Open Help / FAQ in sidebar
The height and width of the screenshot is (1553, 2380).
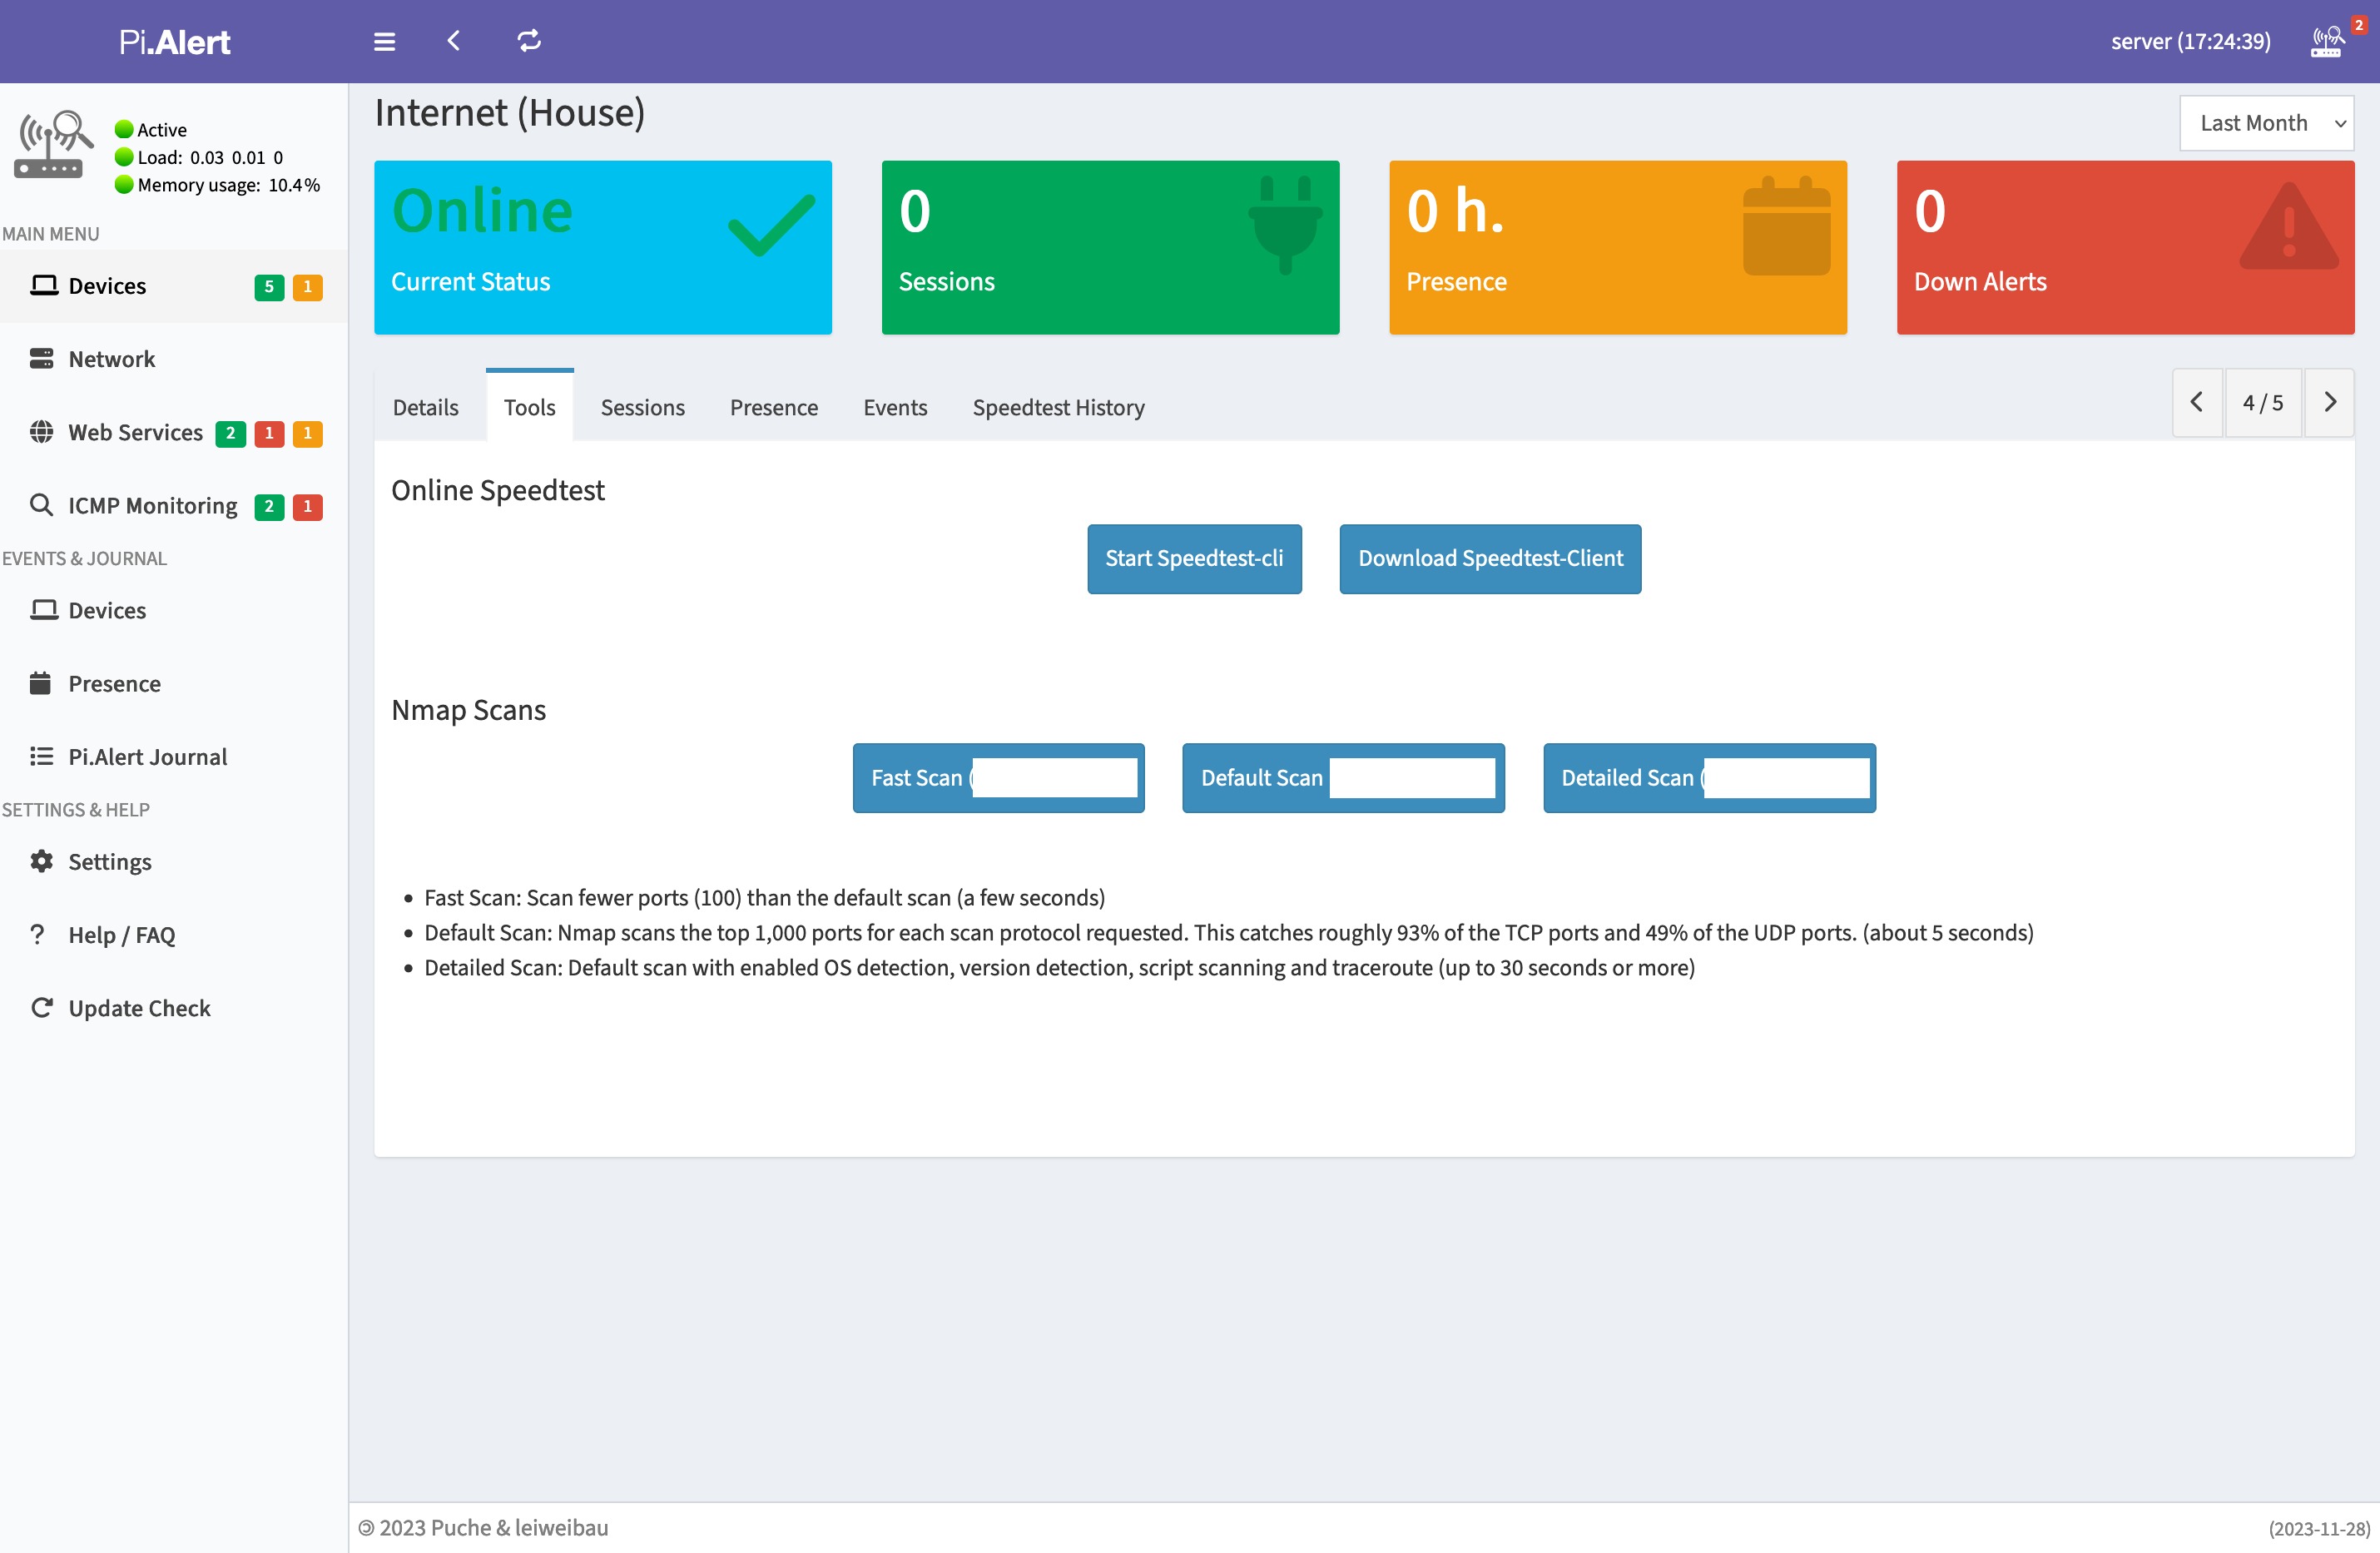(x=121, y=935)
